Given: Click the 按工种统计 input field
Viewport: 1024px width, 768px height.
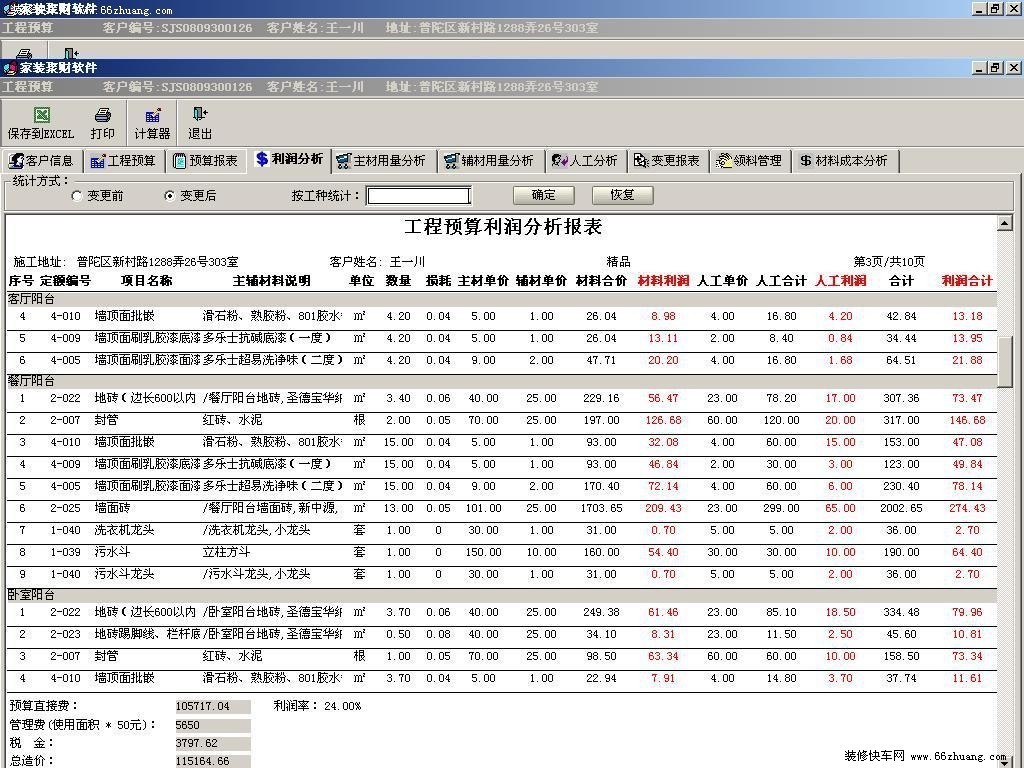Looking at the screenshot, I should [419, 196].
